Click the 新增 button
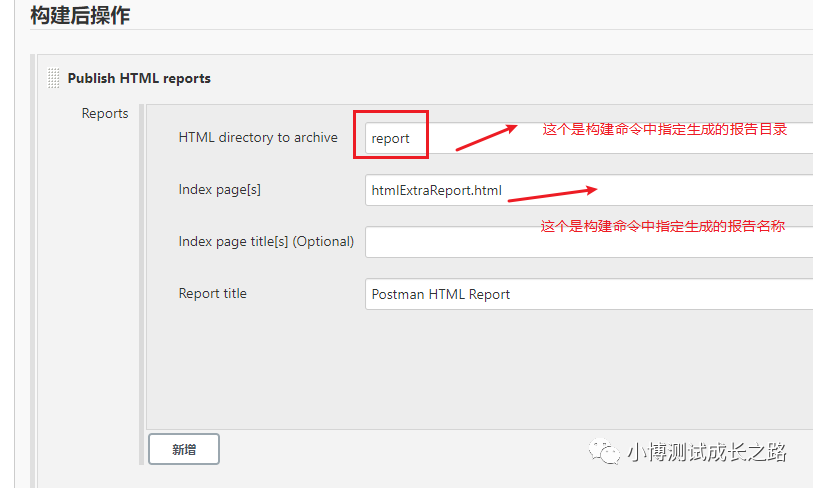This screenshot has height=488, width=813. [x=184, y=449]
